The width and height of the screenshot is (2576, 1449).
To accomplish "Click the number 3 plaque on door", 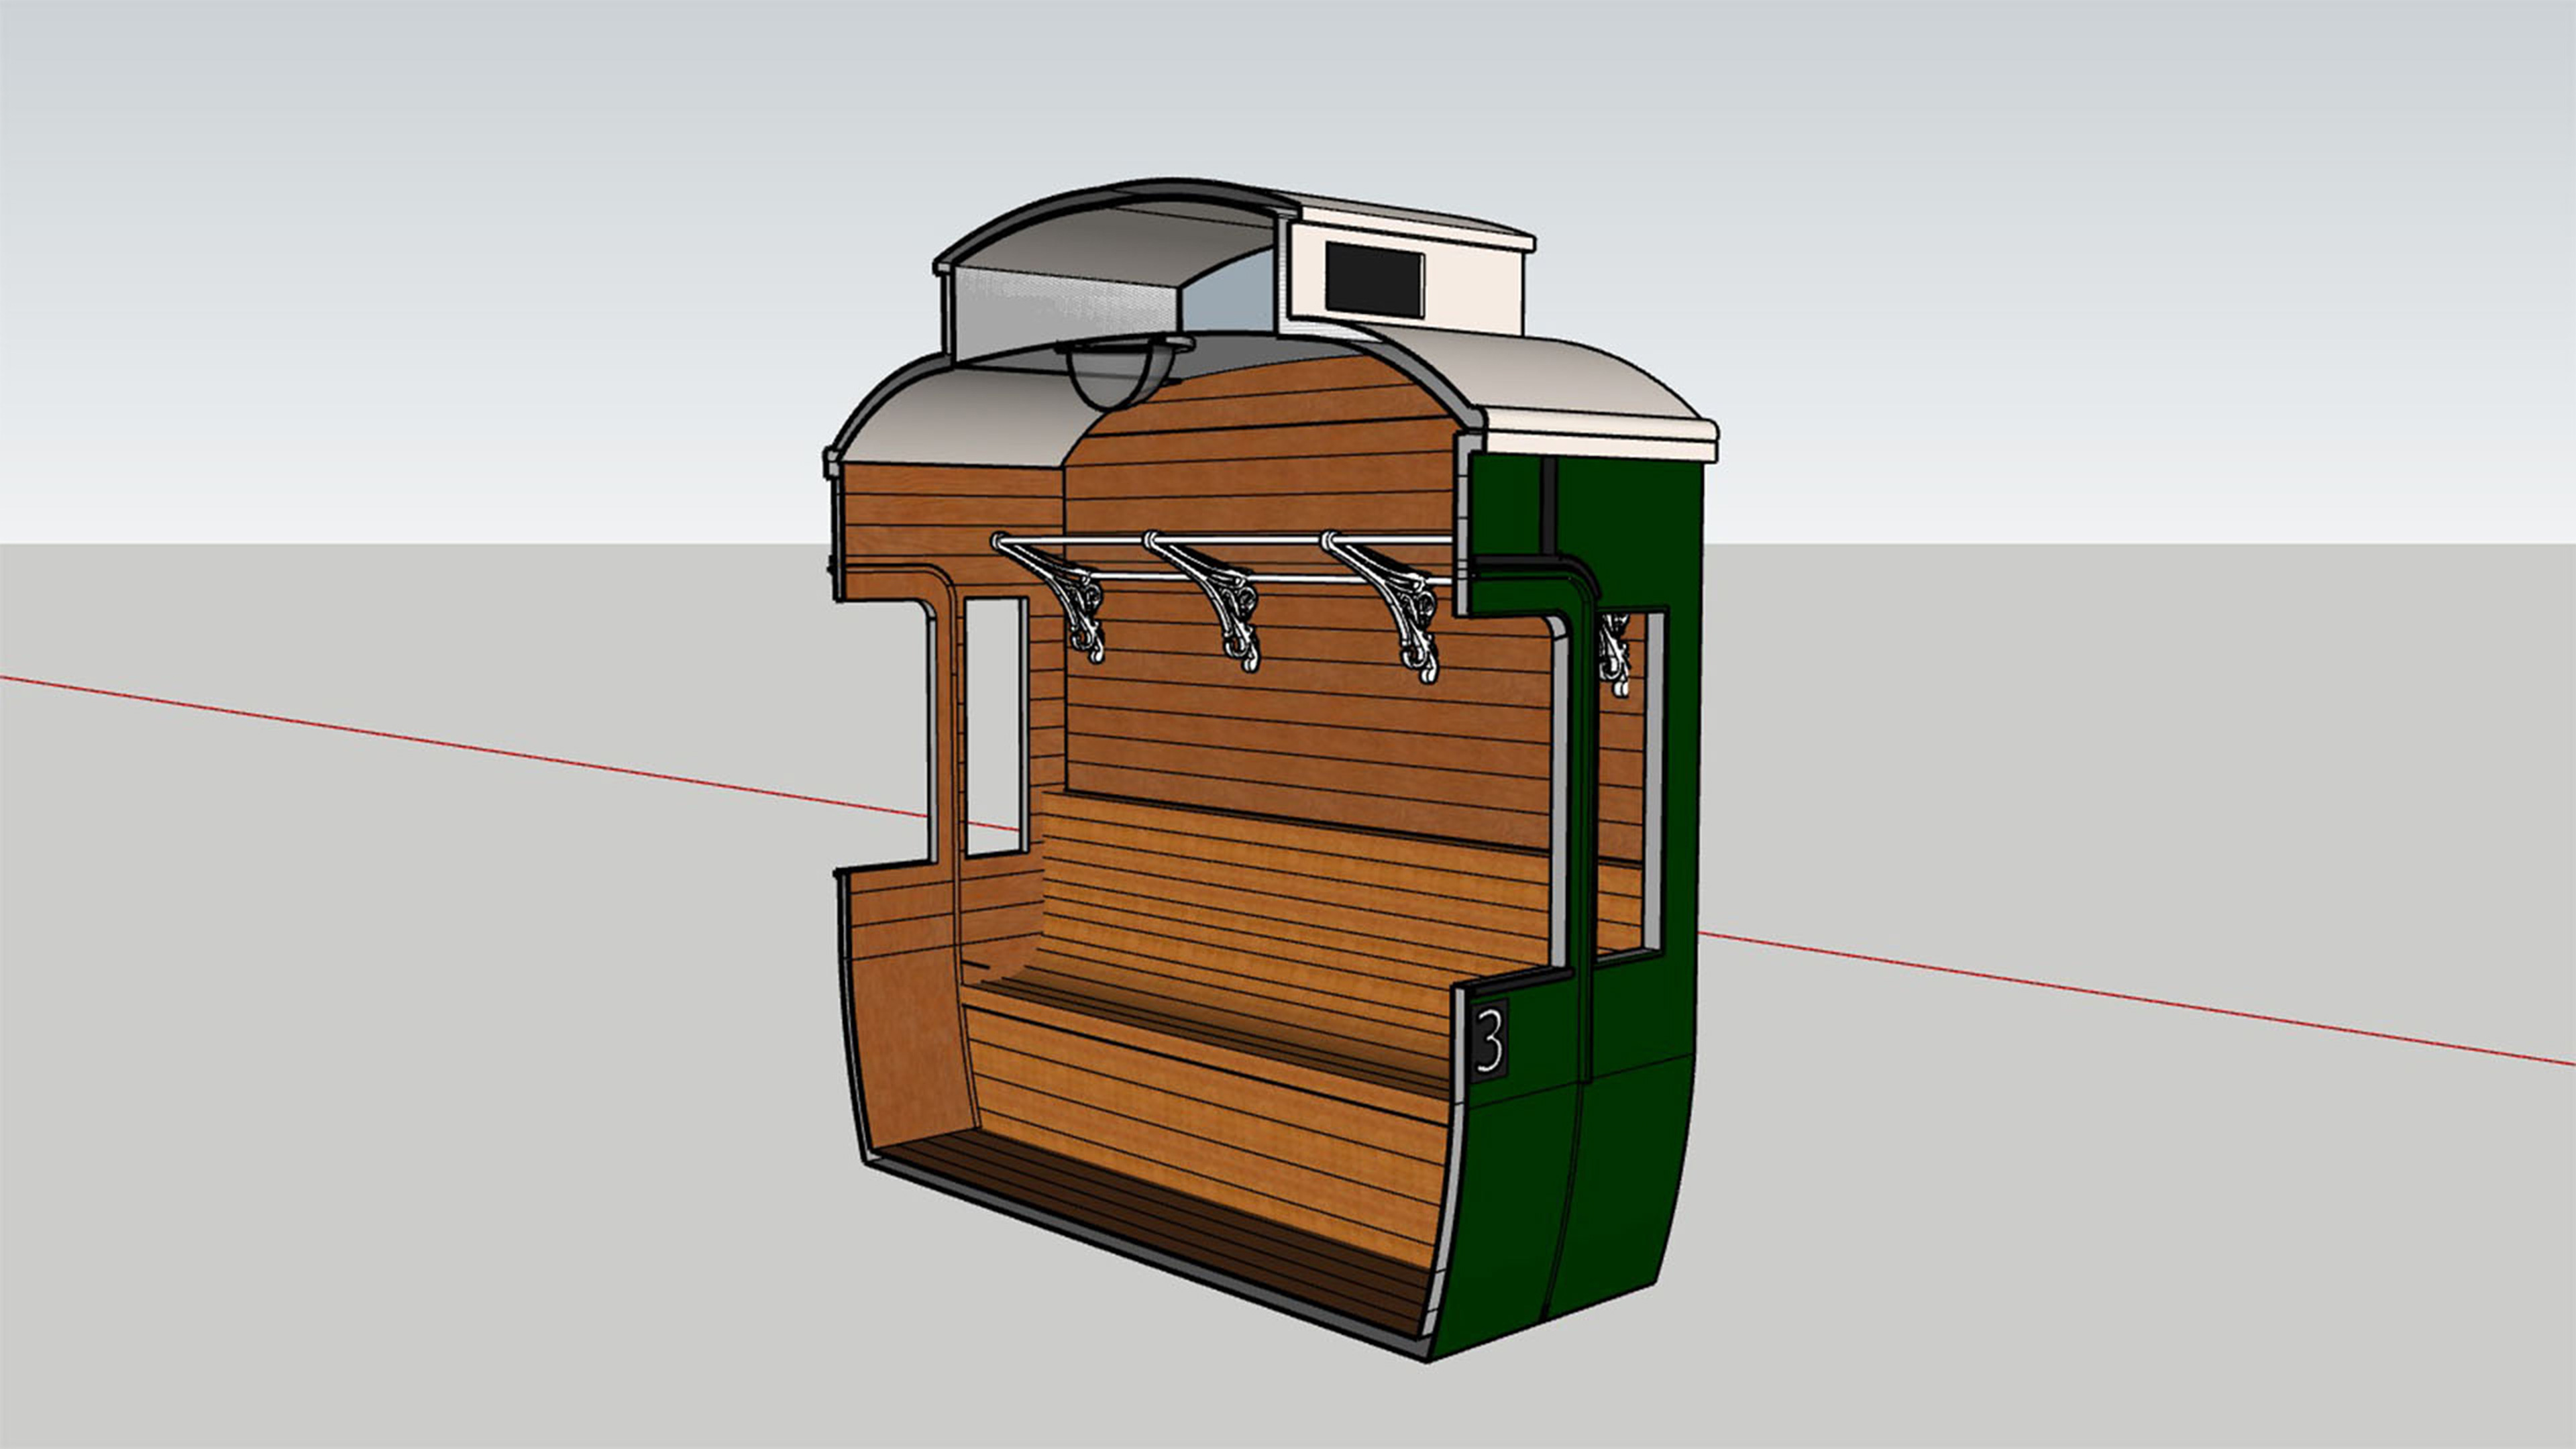I will click(1489, 1039).
